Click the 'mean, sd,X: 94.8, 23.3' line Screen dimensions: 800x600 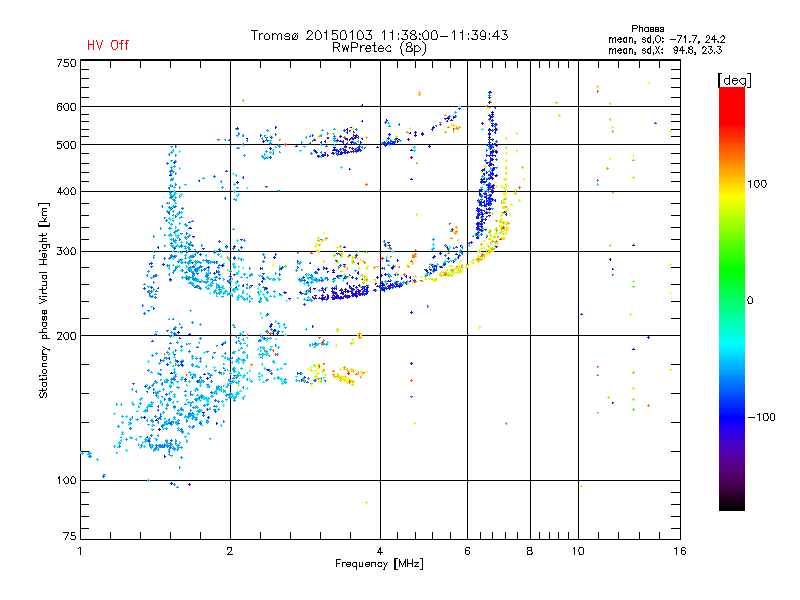665,50
